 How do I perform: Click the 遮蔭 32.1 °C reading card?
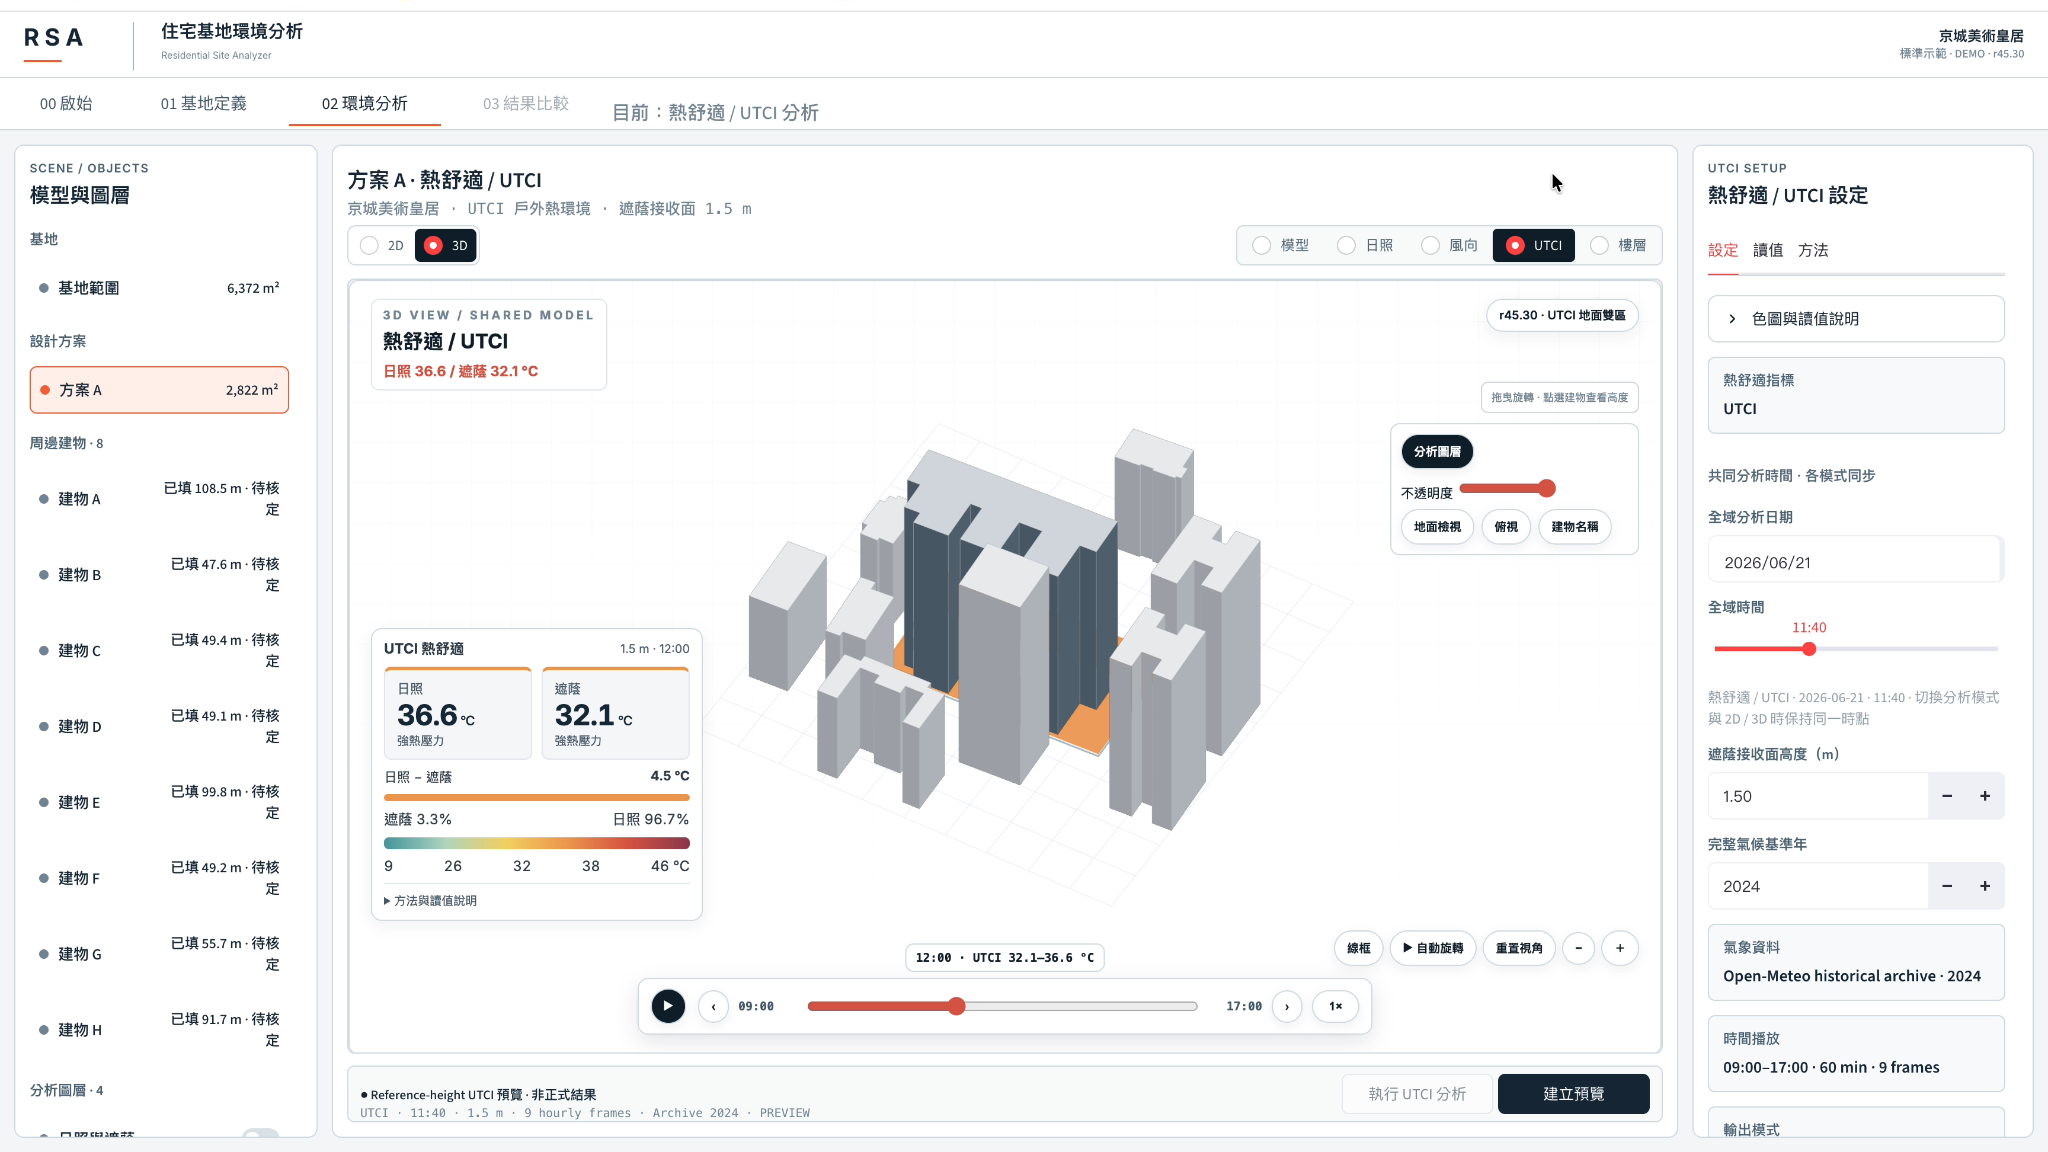(x=616, y=714)
